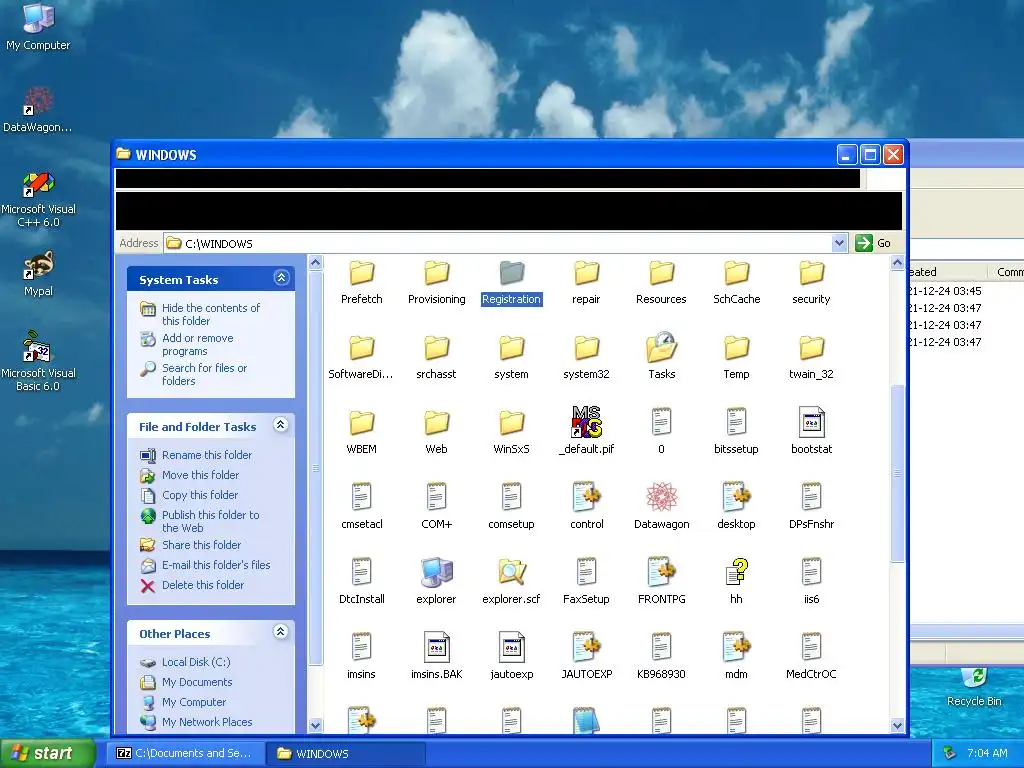Collapse the Other Places panel
This screenshot has width=1024, height=768.
[x=281, y=632]
